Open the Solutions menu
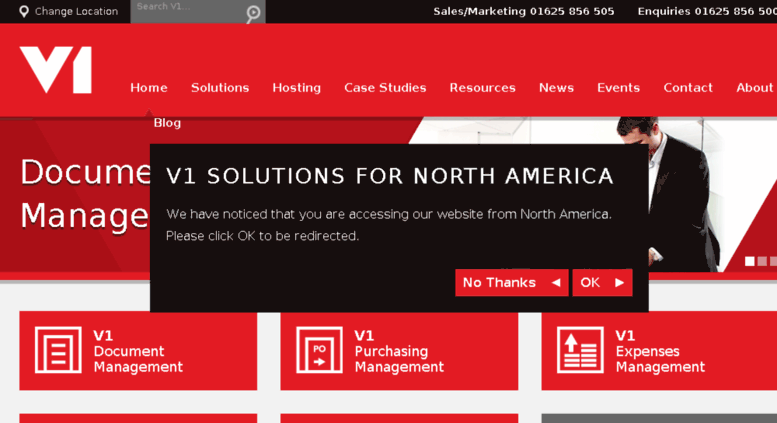The width and height of the screenshot is (777, 423). [220, 88]
